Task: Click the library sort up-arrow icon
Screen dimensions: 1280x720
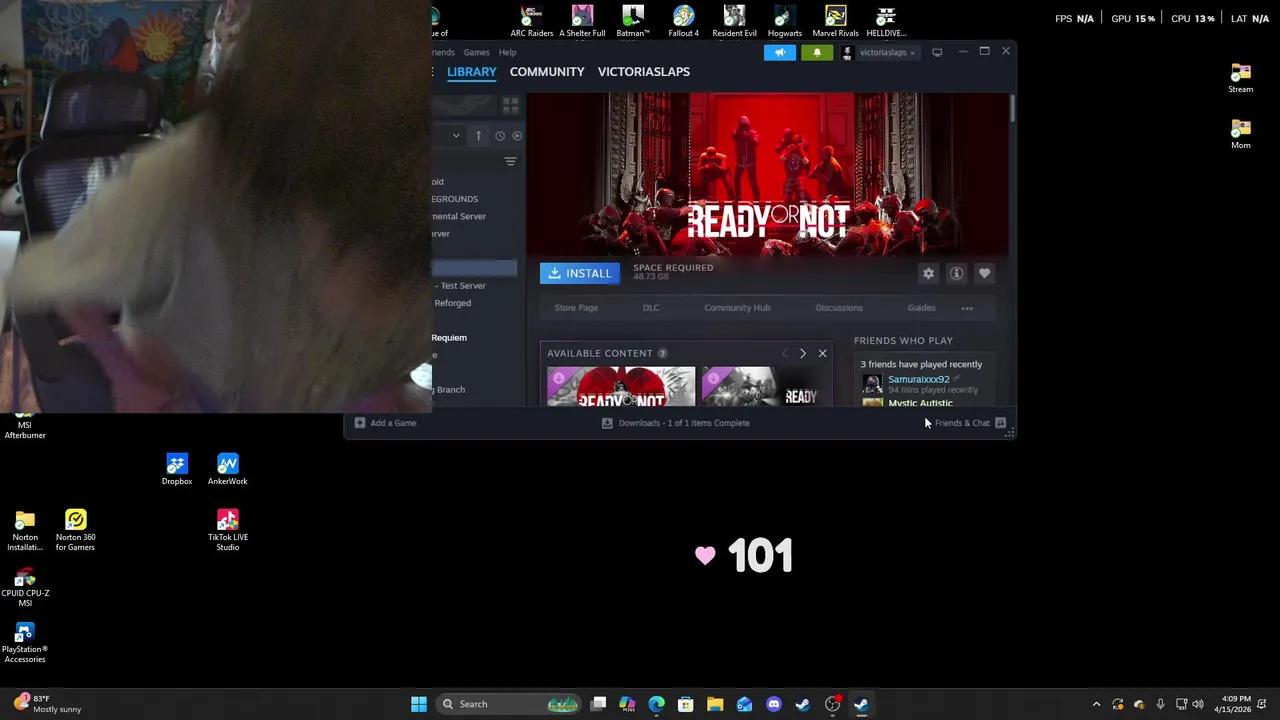Action: point(478,135)
